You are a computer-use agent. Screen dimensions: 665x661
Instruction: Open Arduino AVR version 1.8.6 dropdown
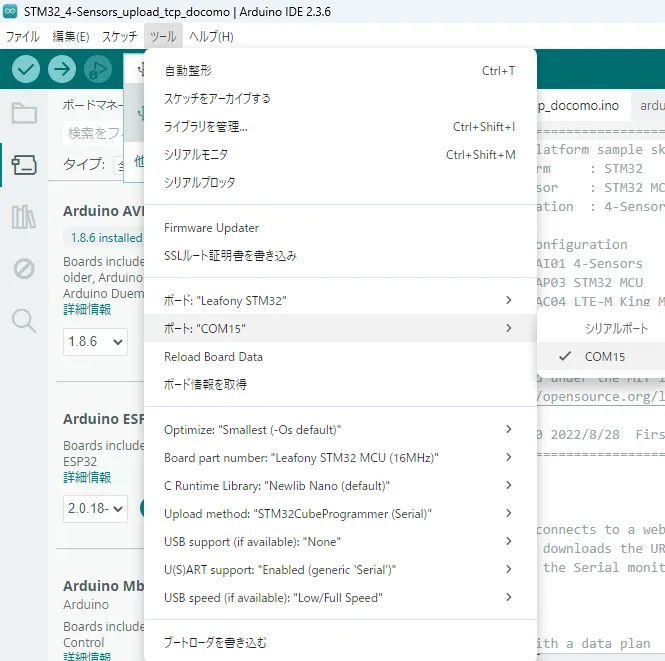click(95, 342)
